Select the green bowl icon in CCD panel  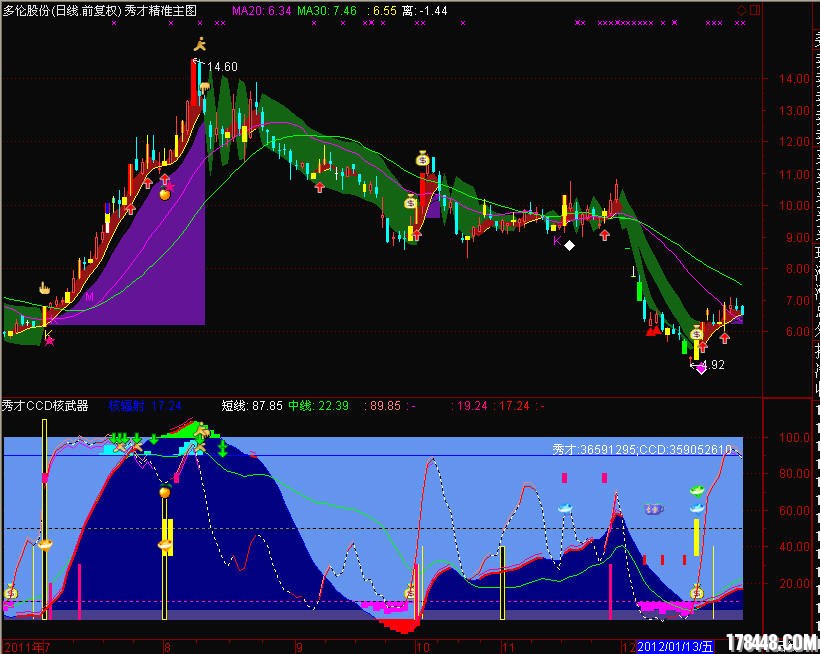(696, 490)
